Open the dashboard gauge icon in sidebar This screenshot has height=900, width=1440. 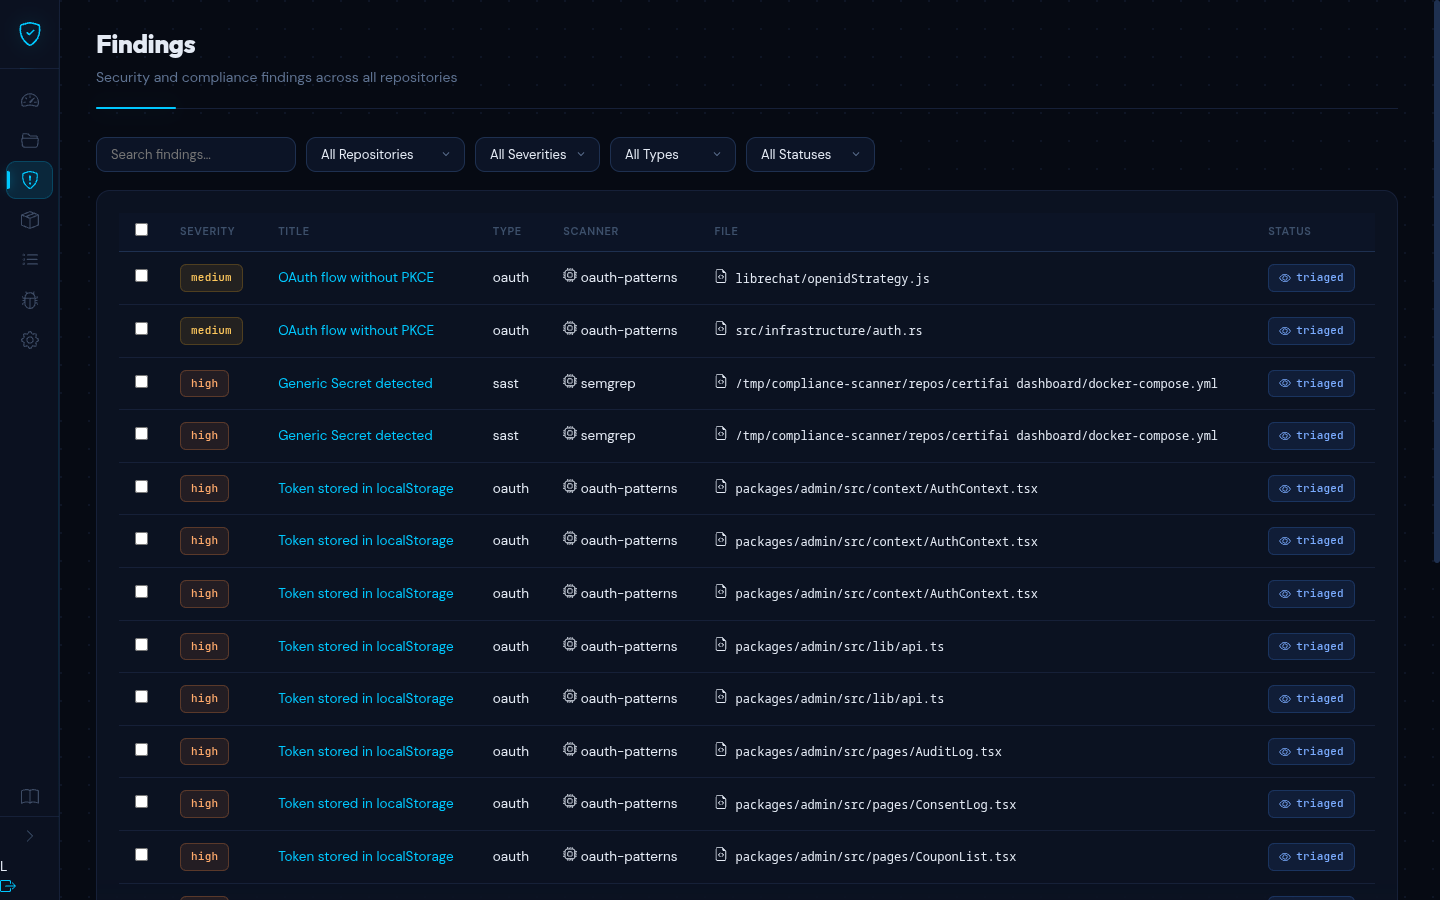30,100
